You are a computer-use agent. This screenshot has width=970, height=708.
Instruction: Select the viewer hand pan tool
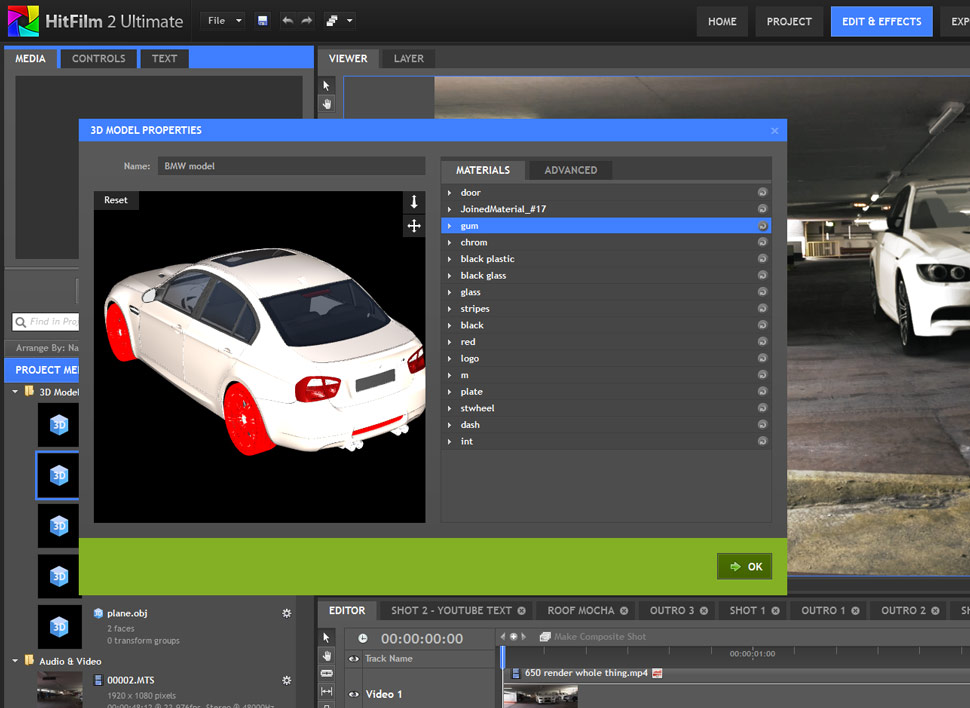point(327,104)
